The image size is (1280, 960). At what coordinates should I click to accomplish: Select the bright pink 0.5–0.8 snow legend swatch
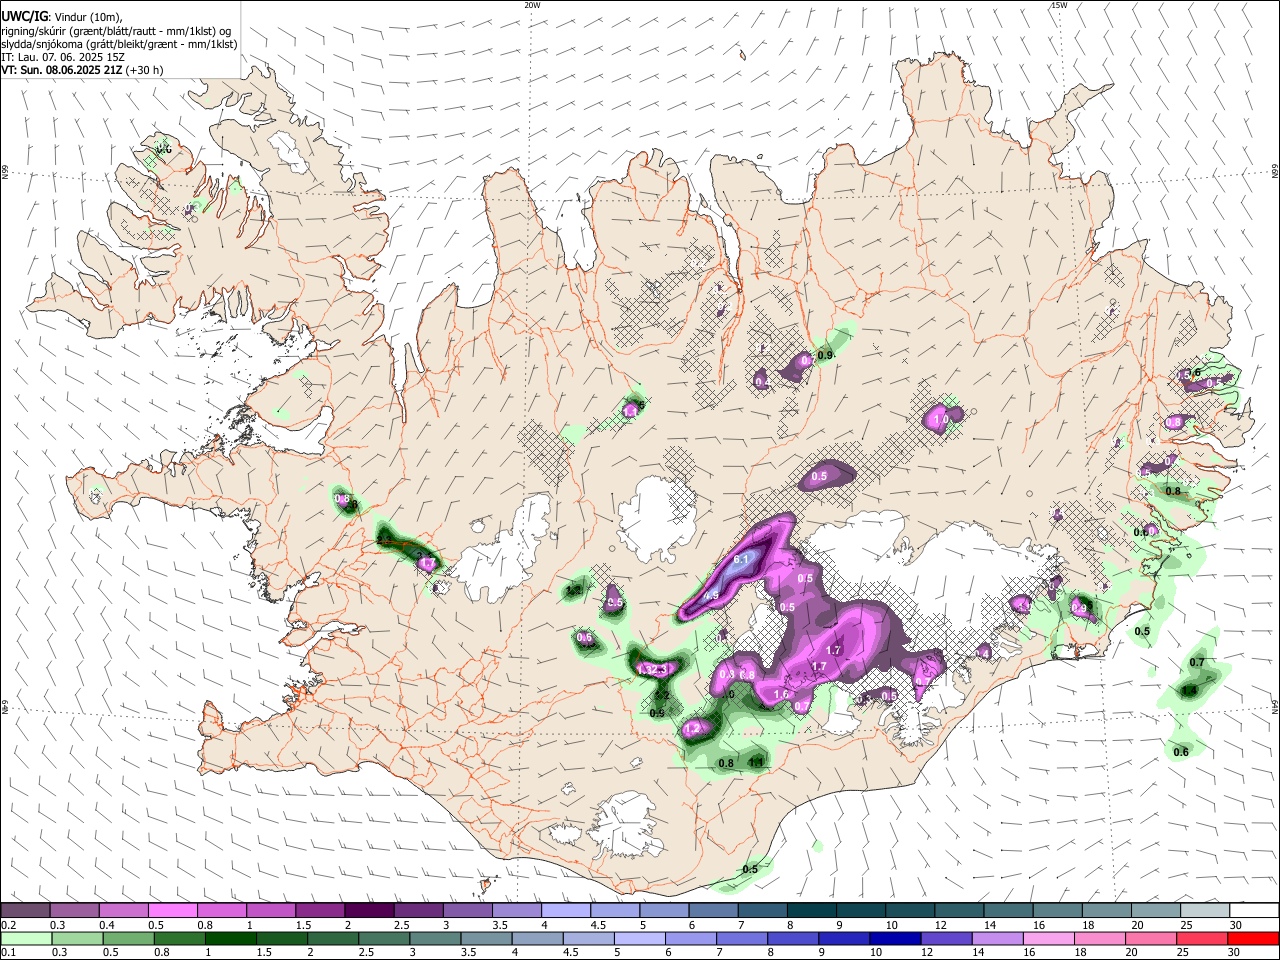click(x=172, y=910)
